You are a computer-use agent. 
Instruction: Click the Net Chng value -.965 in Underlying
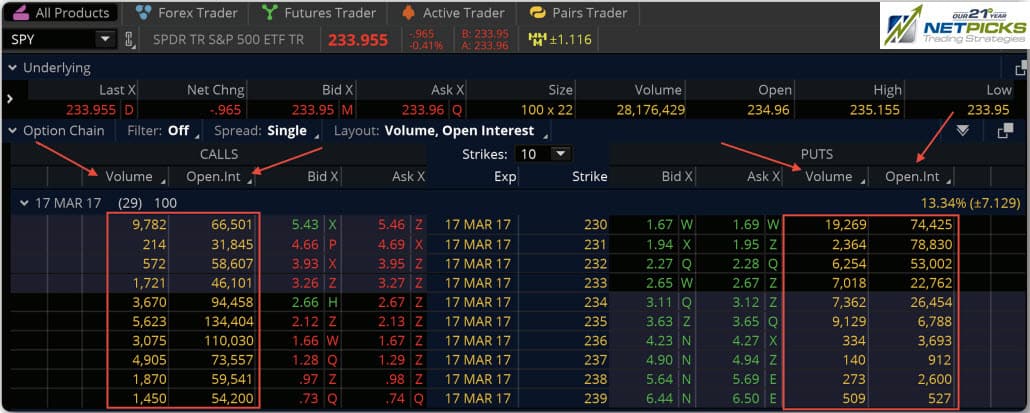click(224, 110)
